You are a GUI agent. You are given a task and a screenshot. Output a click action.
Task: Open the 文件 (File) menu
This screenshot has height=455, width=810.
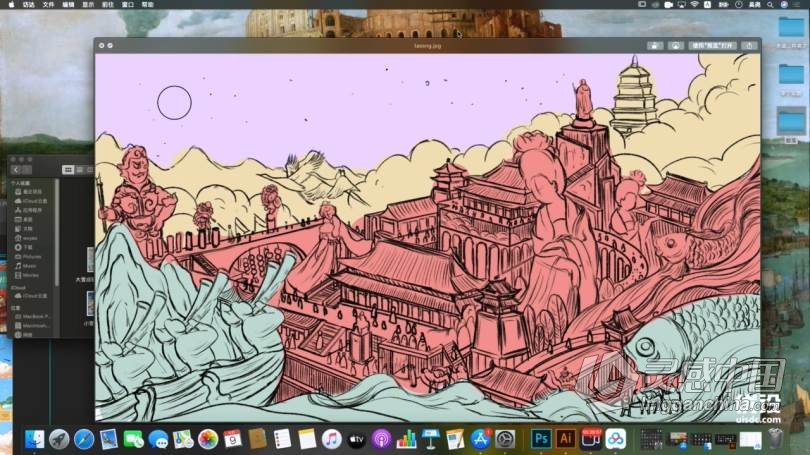pyautogui.click(x=49, y=5)
